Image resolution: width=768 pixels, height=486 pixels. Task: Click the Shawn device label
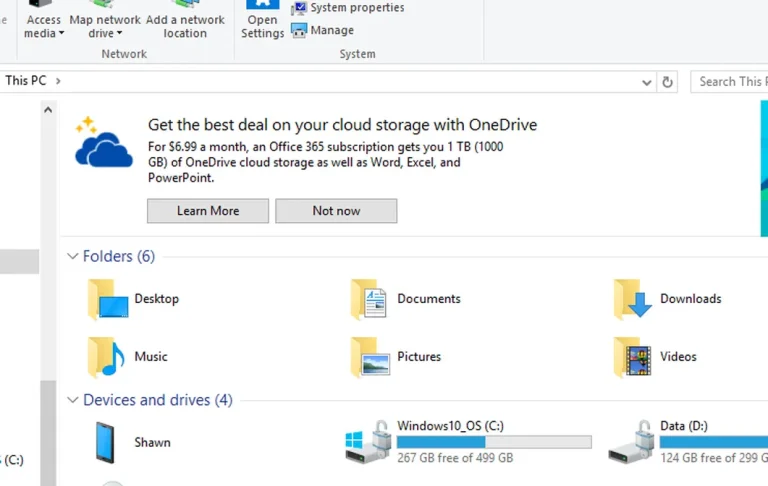coord(152,442)
